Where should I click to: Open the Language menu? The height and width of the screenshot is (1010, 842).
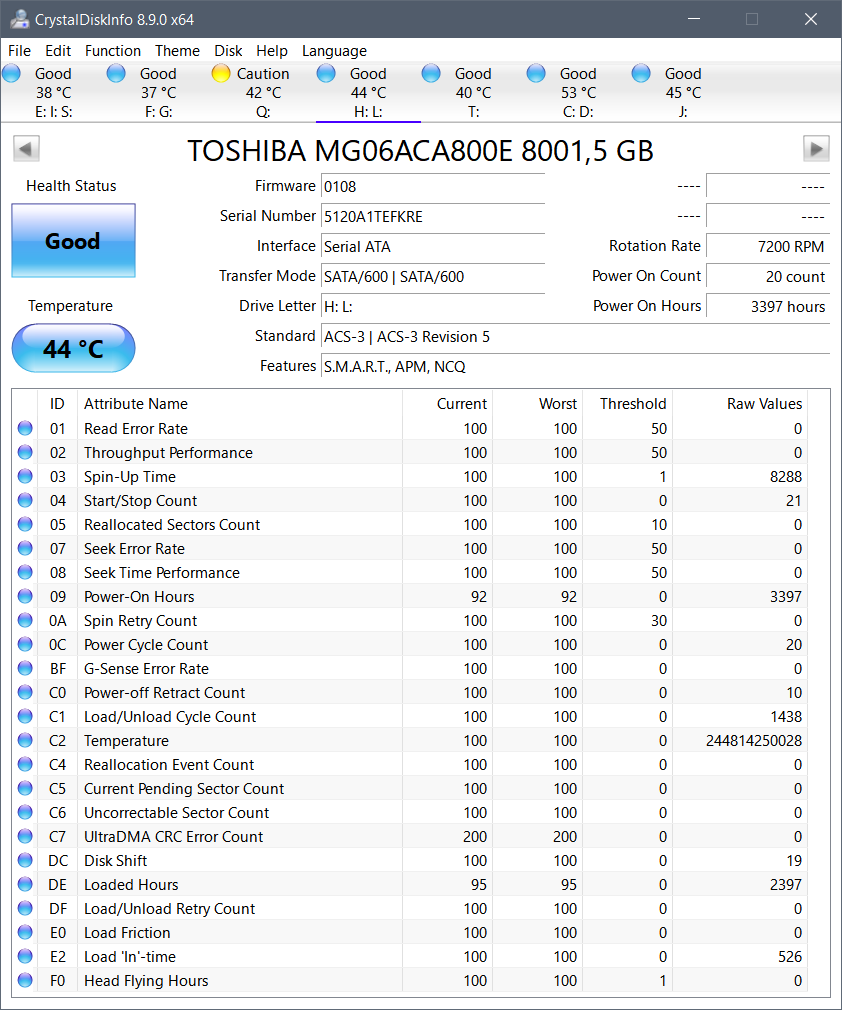tap(334, 51)
